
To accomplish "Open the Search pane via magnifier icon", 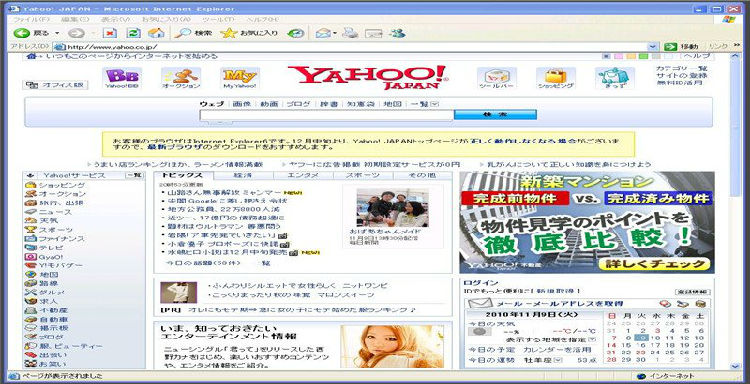I will coord(182,33).
